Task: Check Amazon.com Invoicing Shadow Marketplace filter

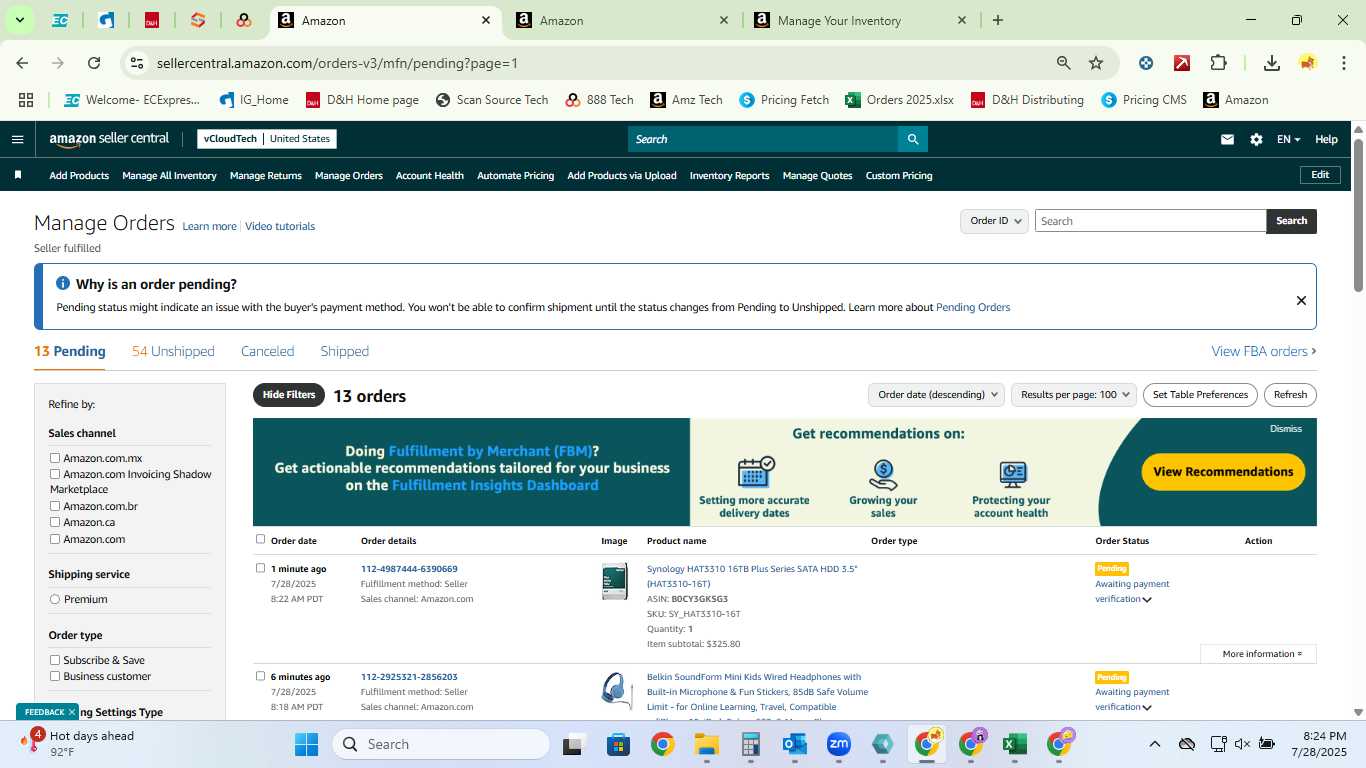Action: click(x=55, y=474)
